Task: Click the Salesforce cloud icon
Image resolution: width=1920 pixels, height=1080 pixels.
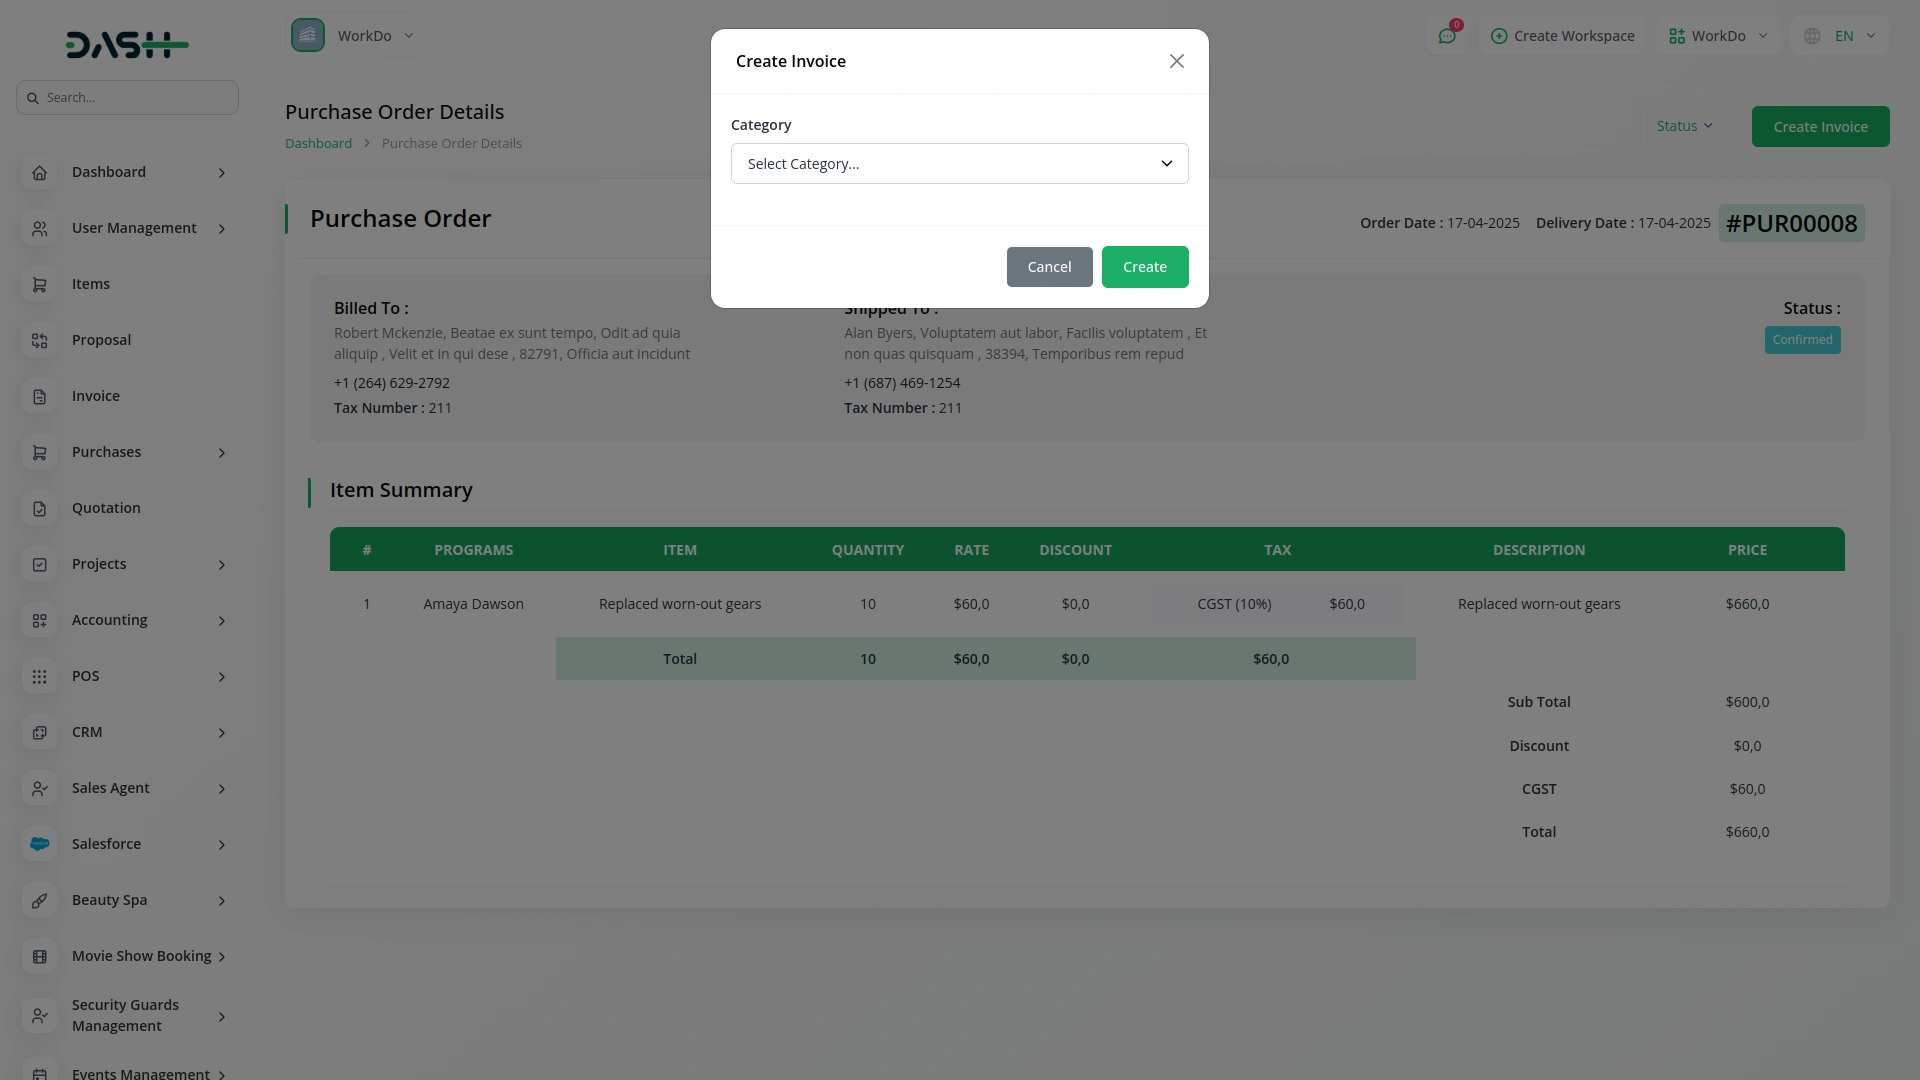Action: tap(39, 845)
